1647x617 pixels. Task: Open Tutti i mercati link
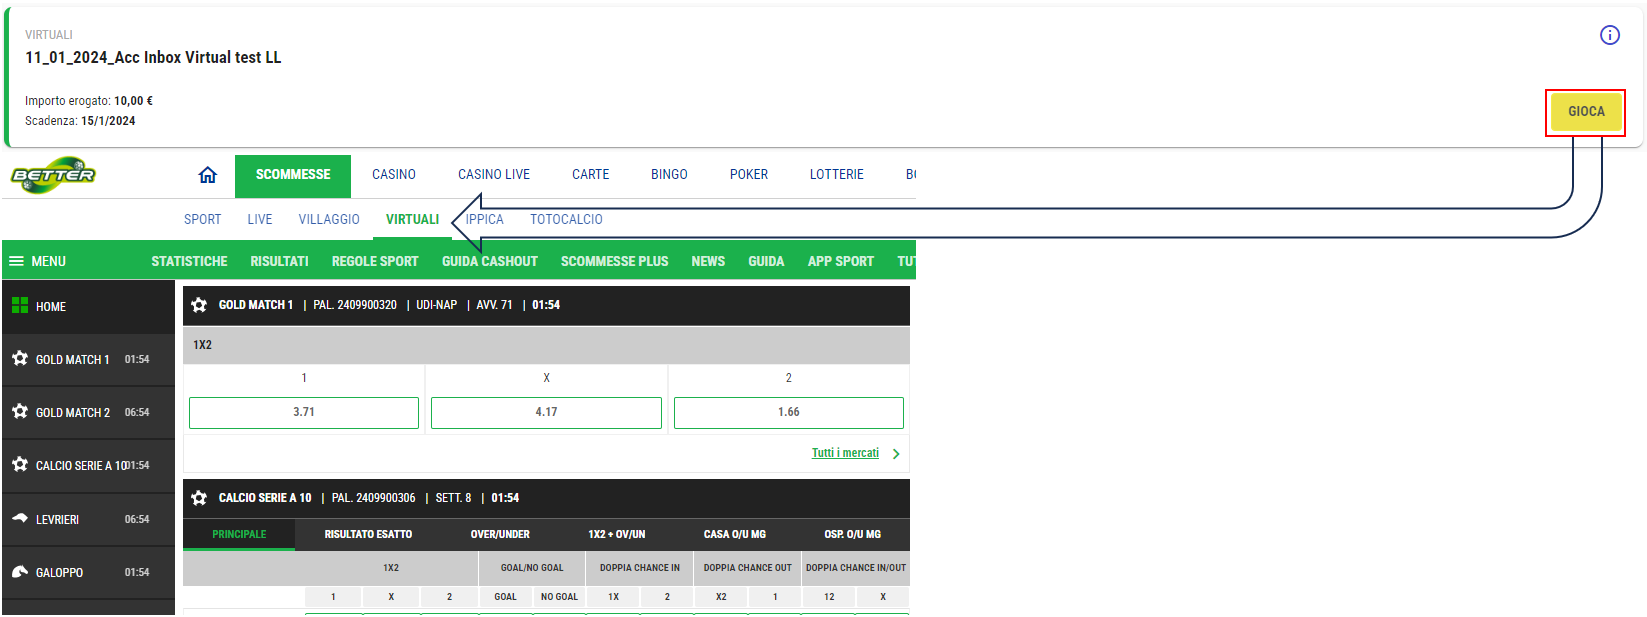pyautogui.click(x=845, y=453)
